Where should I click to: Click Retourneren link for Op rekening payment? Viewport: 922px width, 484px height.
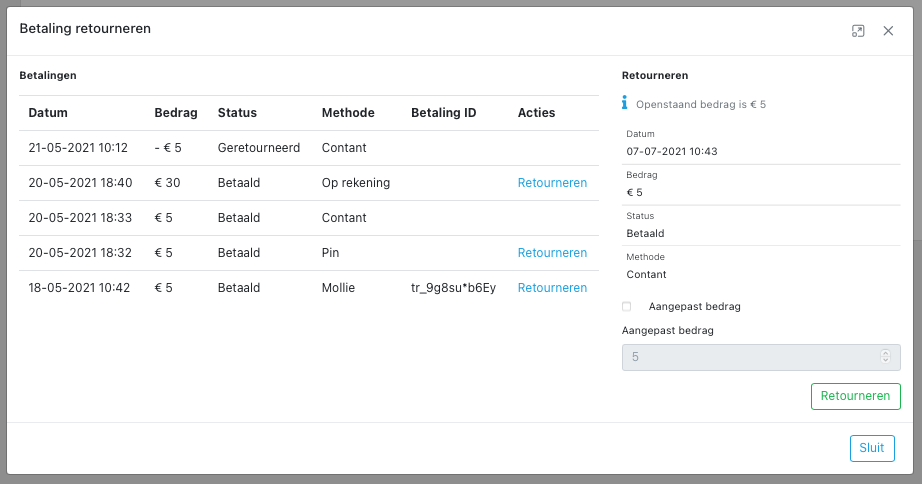coord(552,183)
